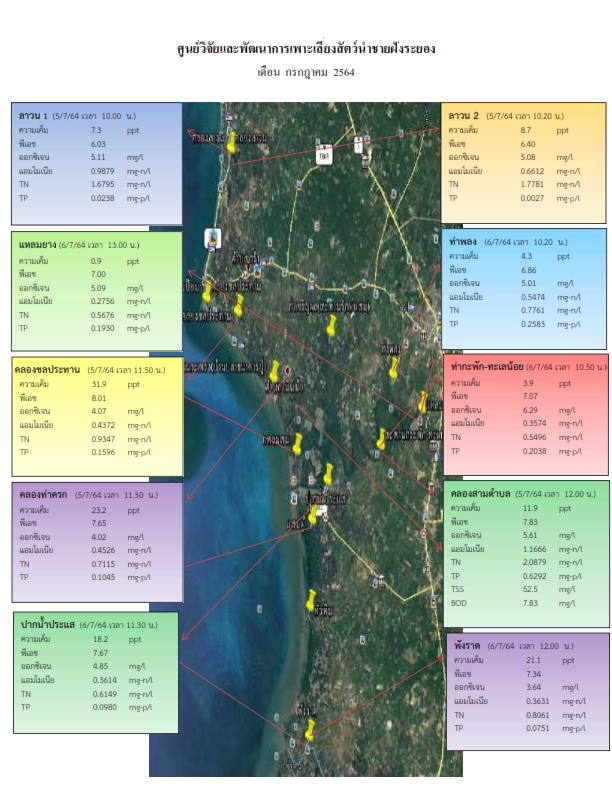Select the yellow pin near ท่าพลง label
The image size is (612, 792).
pyautogui.click(x=393, y=368)
